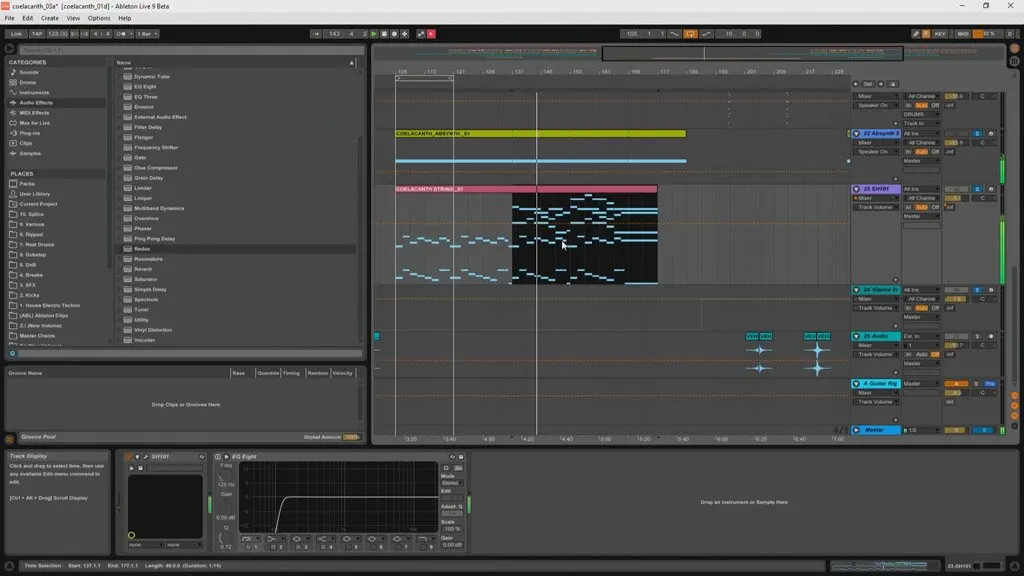Fold the 23 SH101 track with its triangle

click(x=856, y=189)
